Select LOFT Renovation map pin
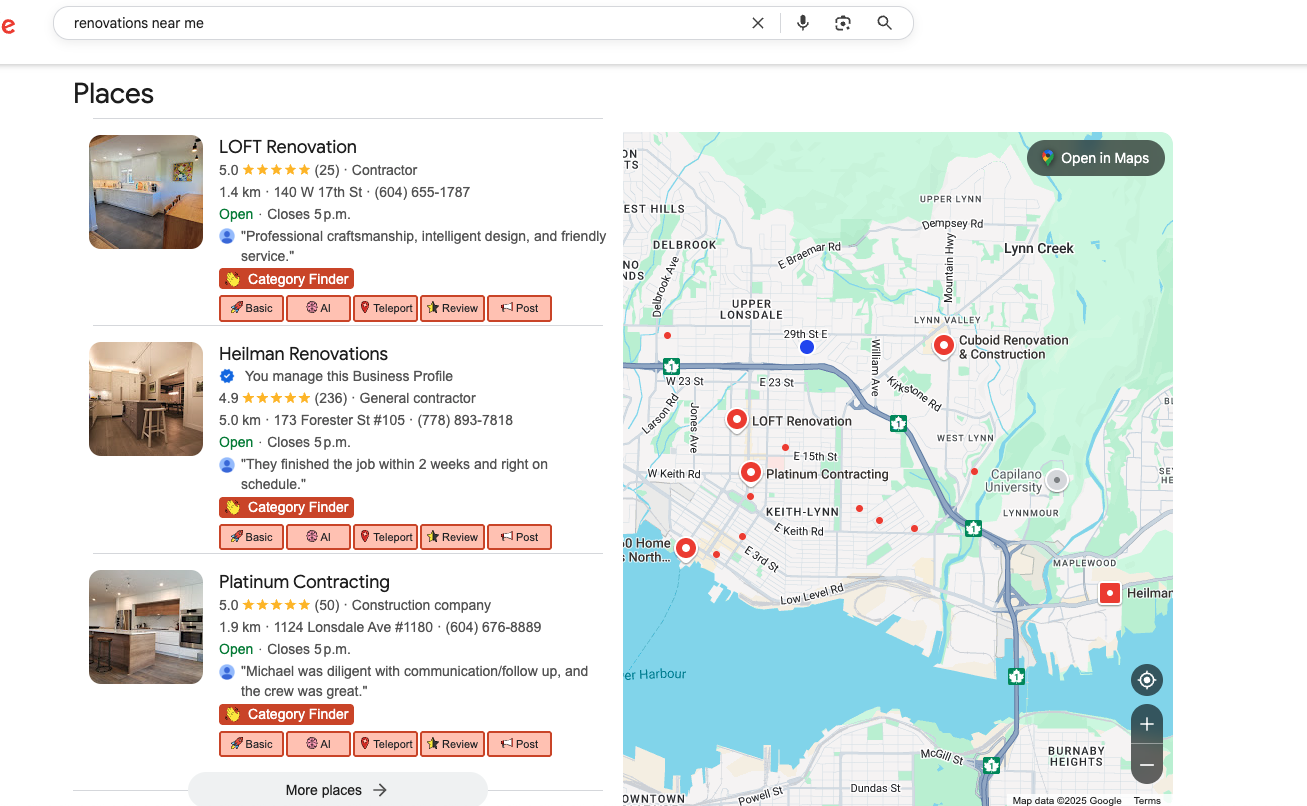Image resolution: width=1307 pixels, height=806 pixels. (737, 419)
